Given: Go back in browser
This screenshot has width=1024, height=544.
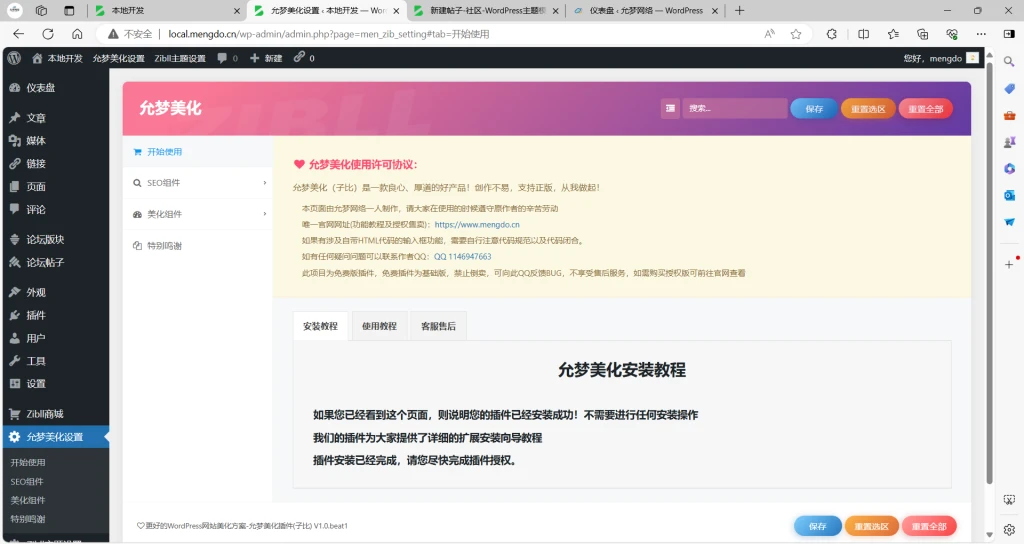Looking at the screenshot, I should pos(18,34).
